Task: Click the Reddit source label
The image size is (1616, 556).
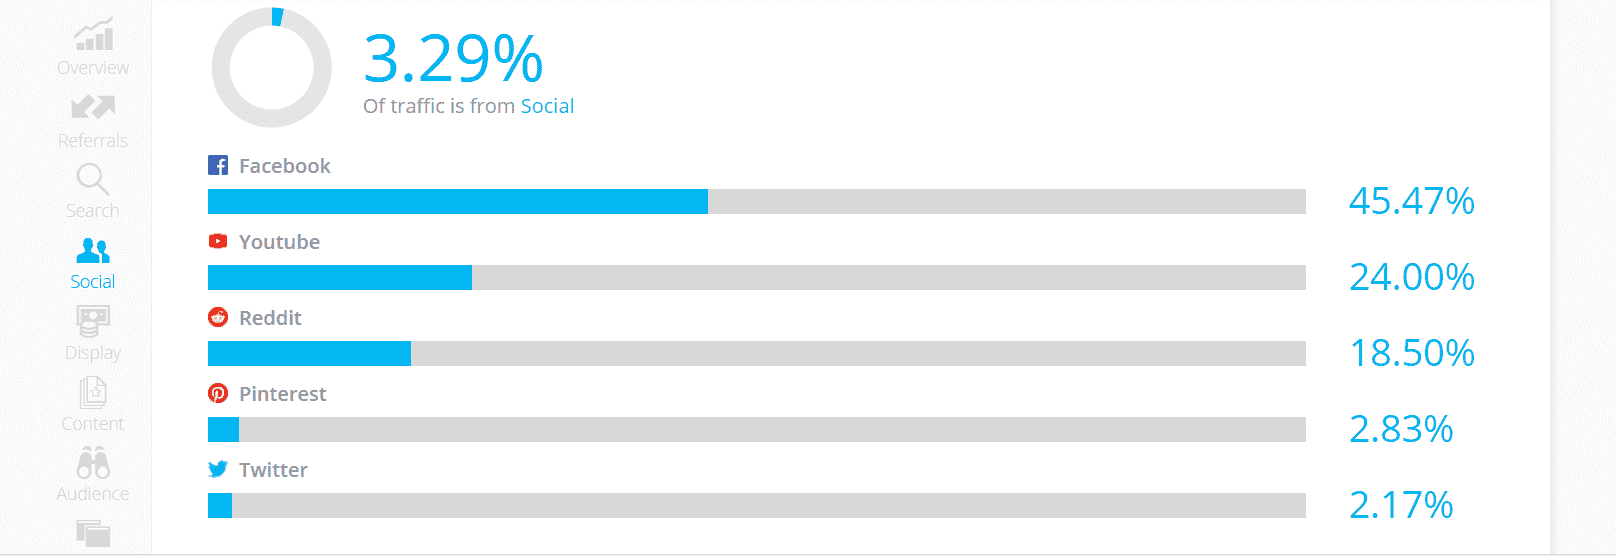Action: click(x=270, y=318)
